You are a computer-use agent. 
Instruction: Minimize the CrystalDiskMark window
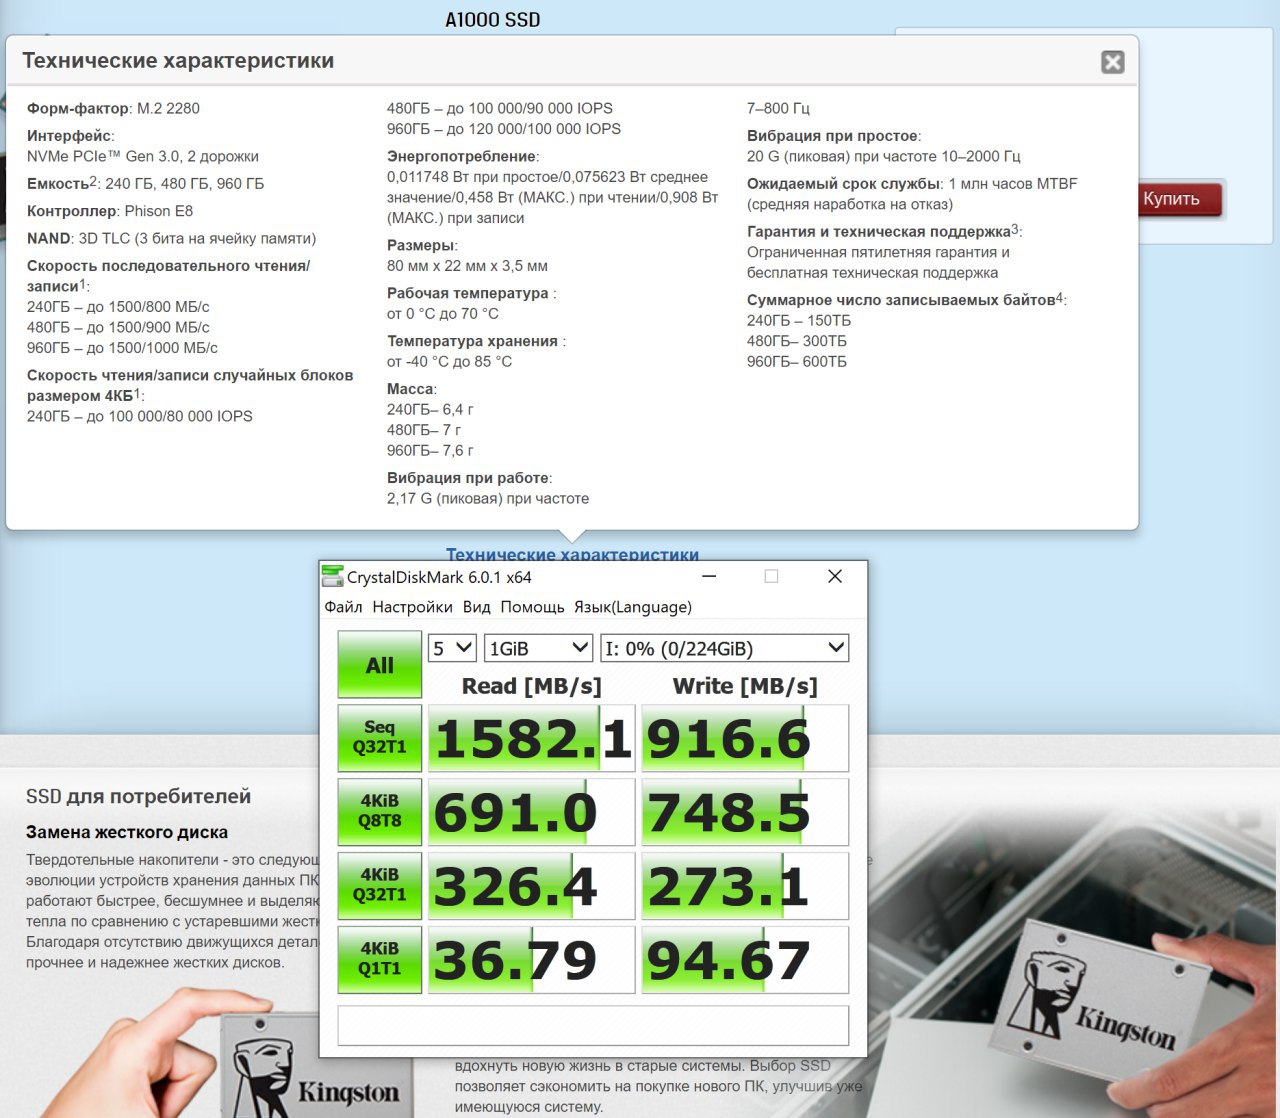(x=709, y=576)
